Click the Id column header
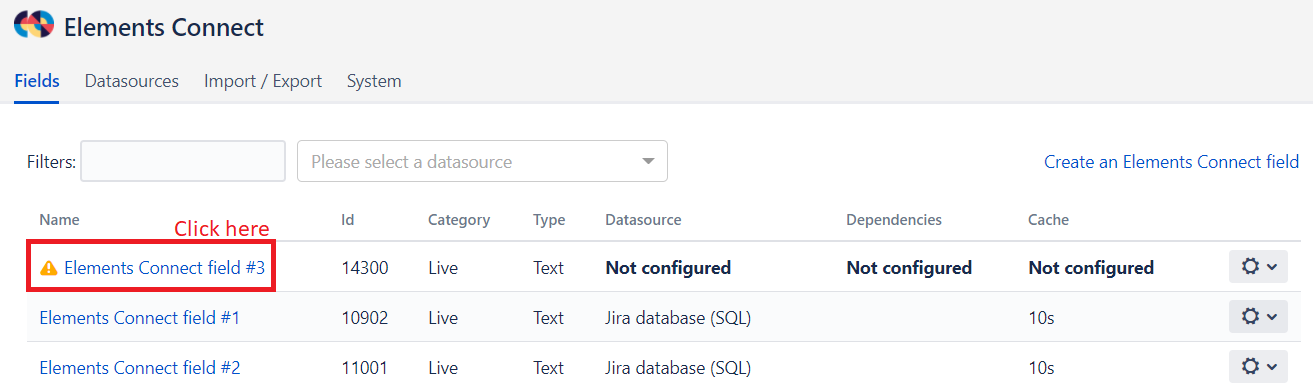The width and height of the screenshot is (1313, 392). (347, 220)
